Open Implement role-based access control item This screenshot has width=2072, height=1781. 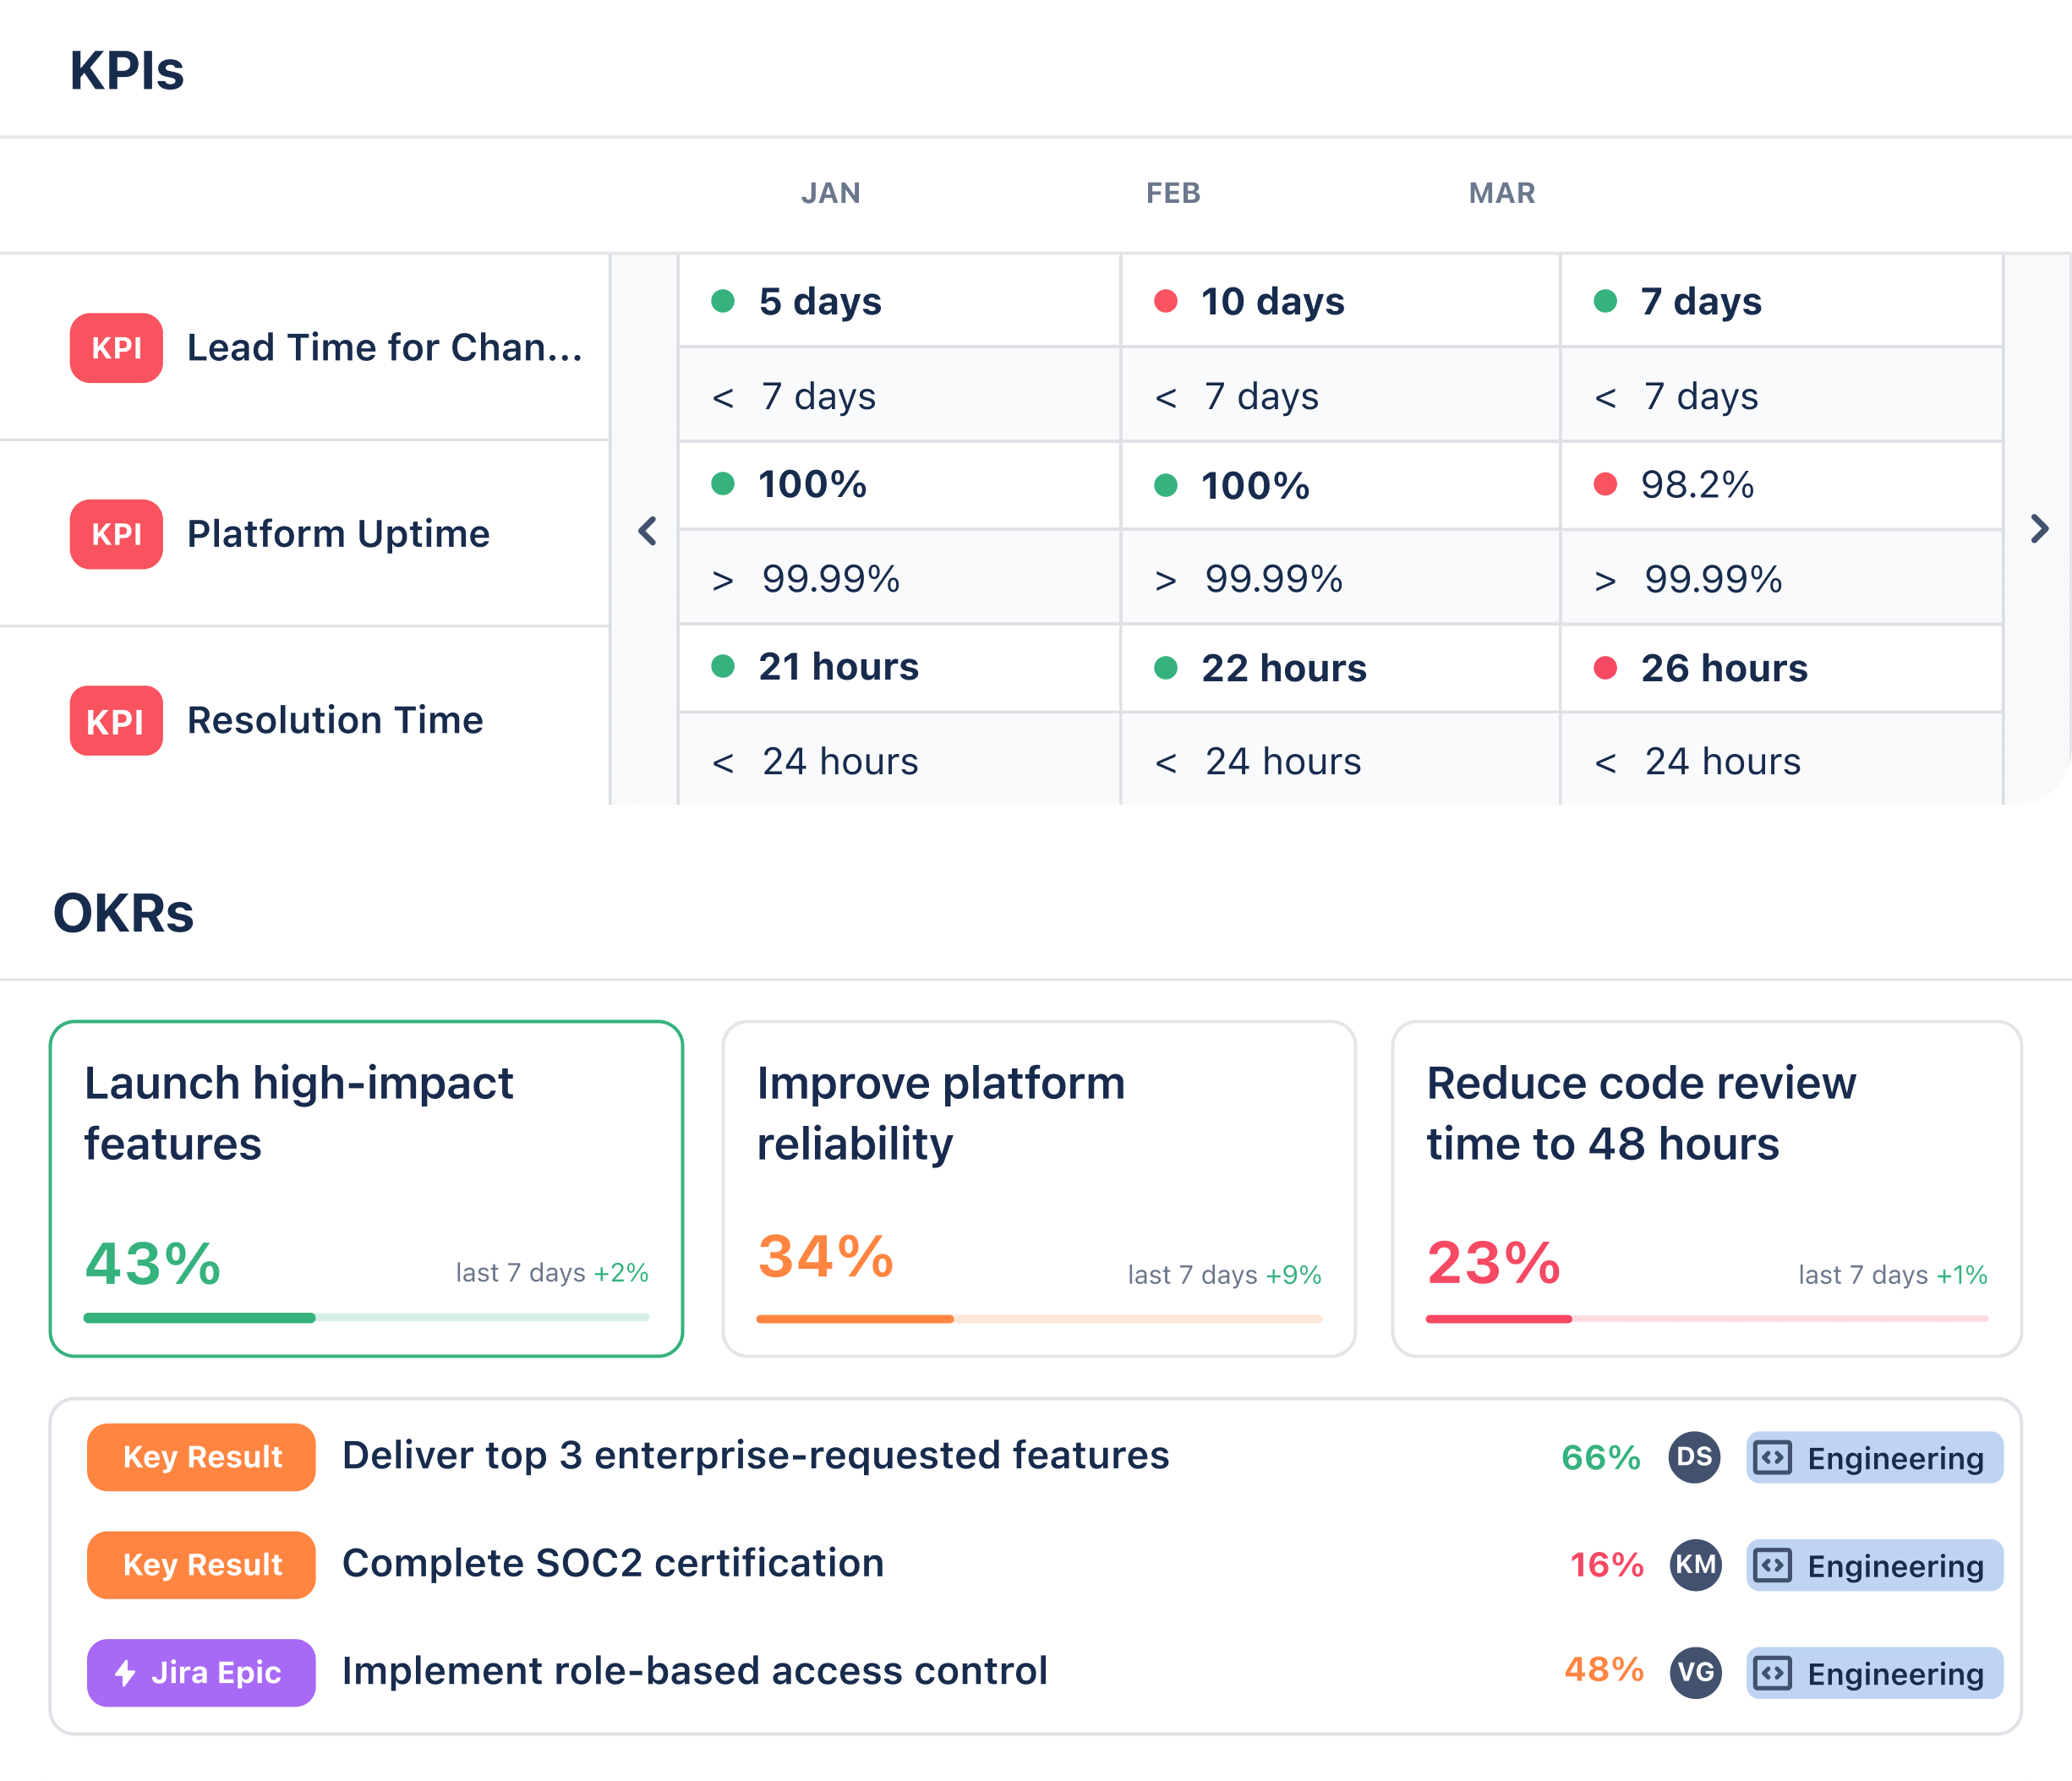(695, 1672)
